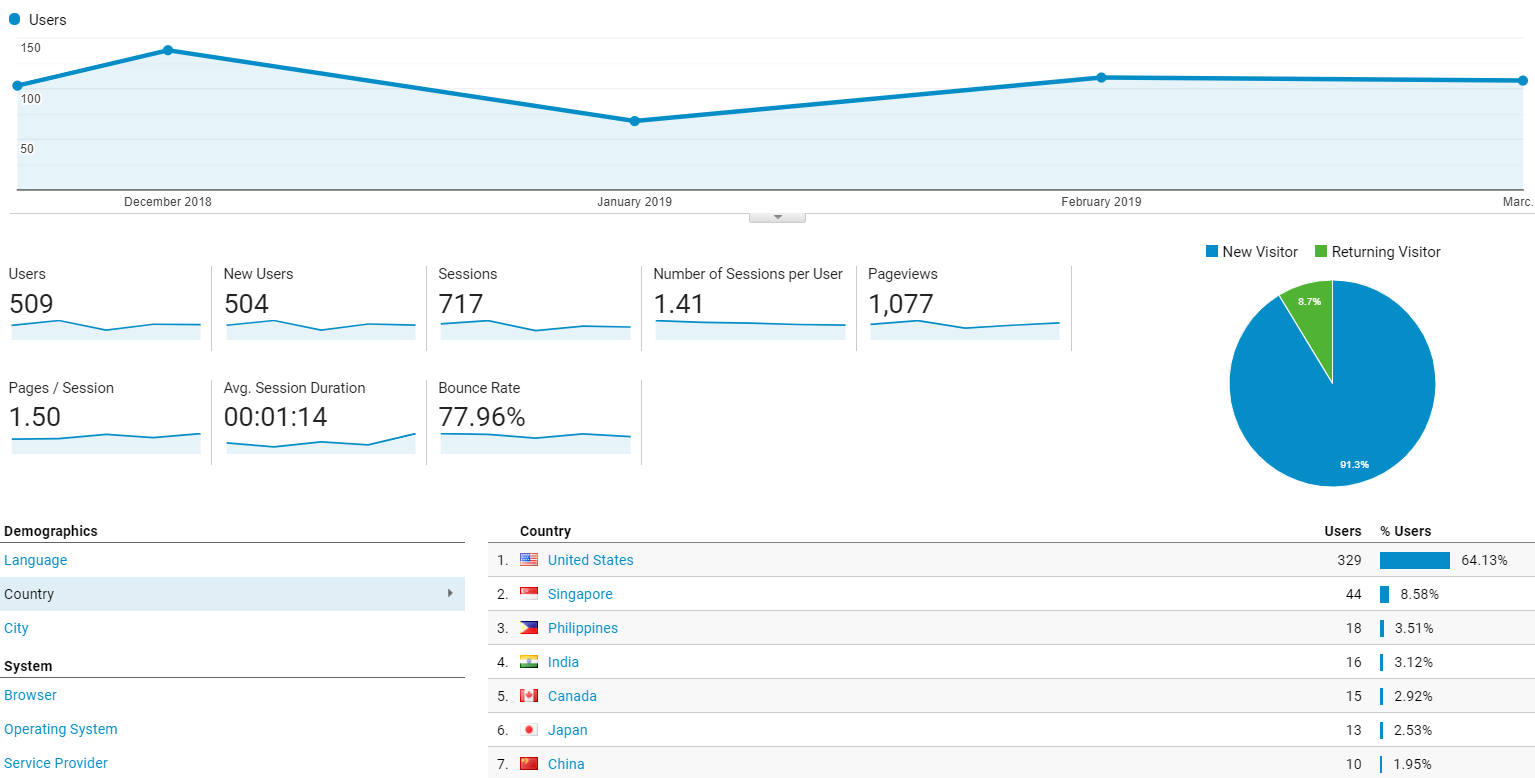Click the 329 users value
This screenshot has height=778, width=1535.
coord(1349,560)
